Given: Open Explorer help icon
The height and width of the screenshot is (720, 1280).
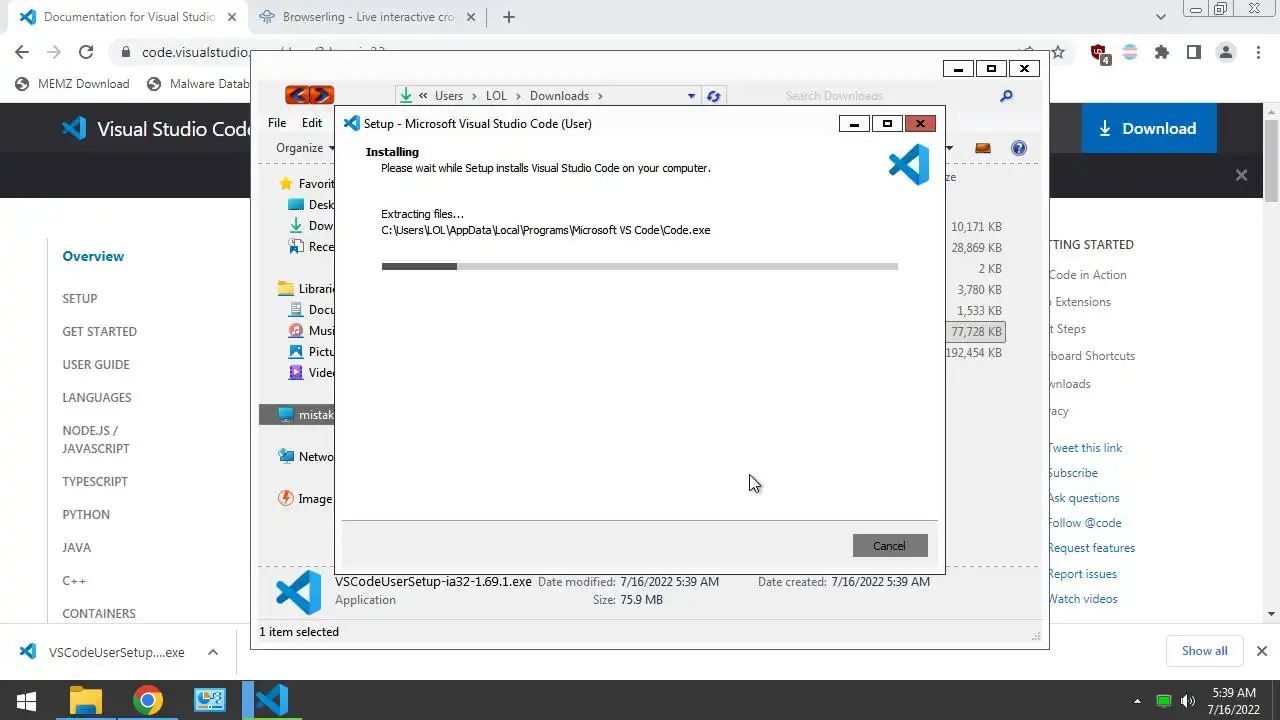Looking at the screenshot, I should pos(1018,148).
